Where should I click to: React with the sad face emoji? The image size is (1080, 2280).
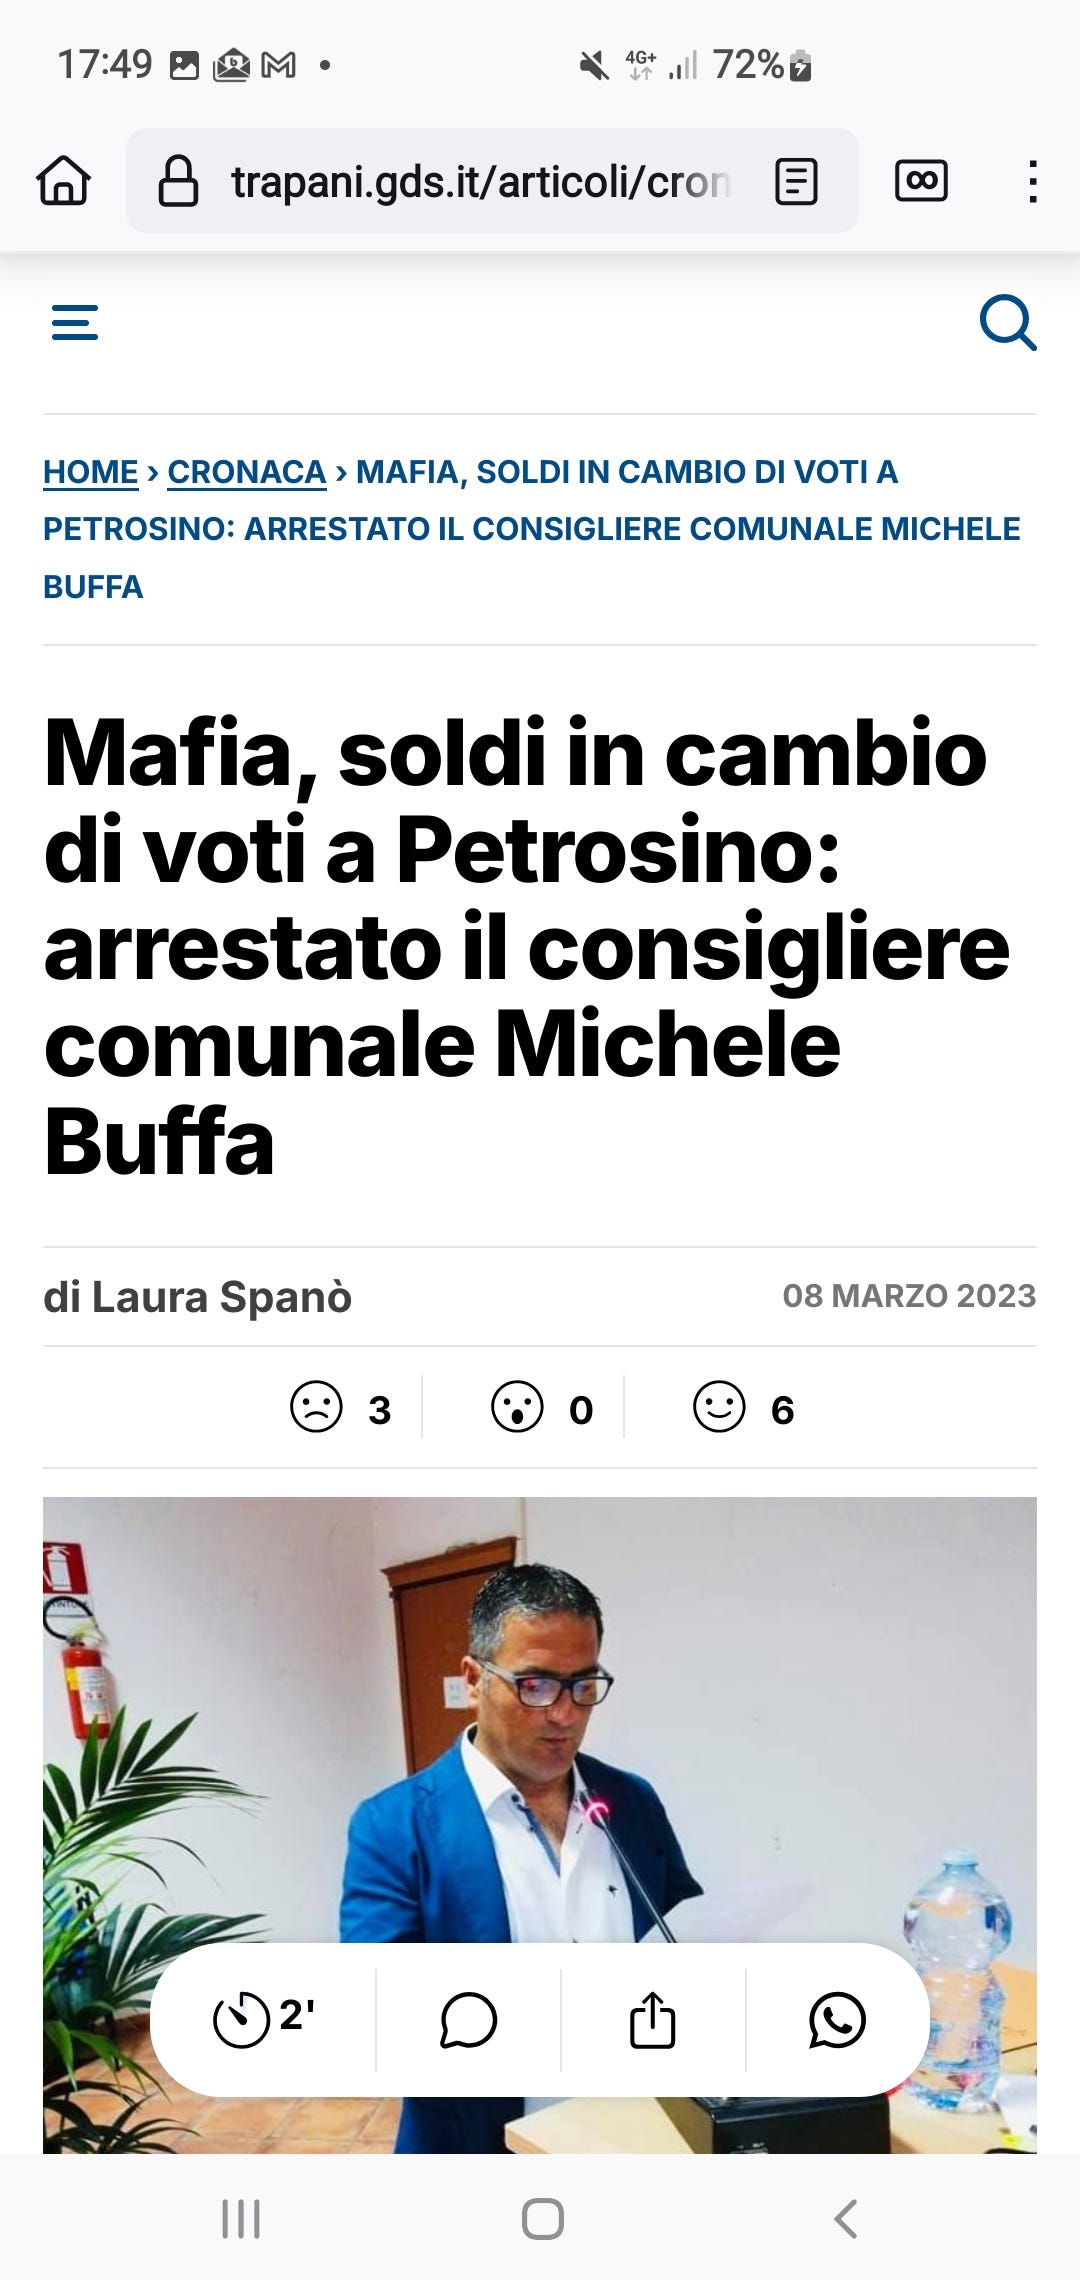[316, 1407]
